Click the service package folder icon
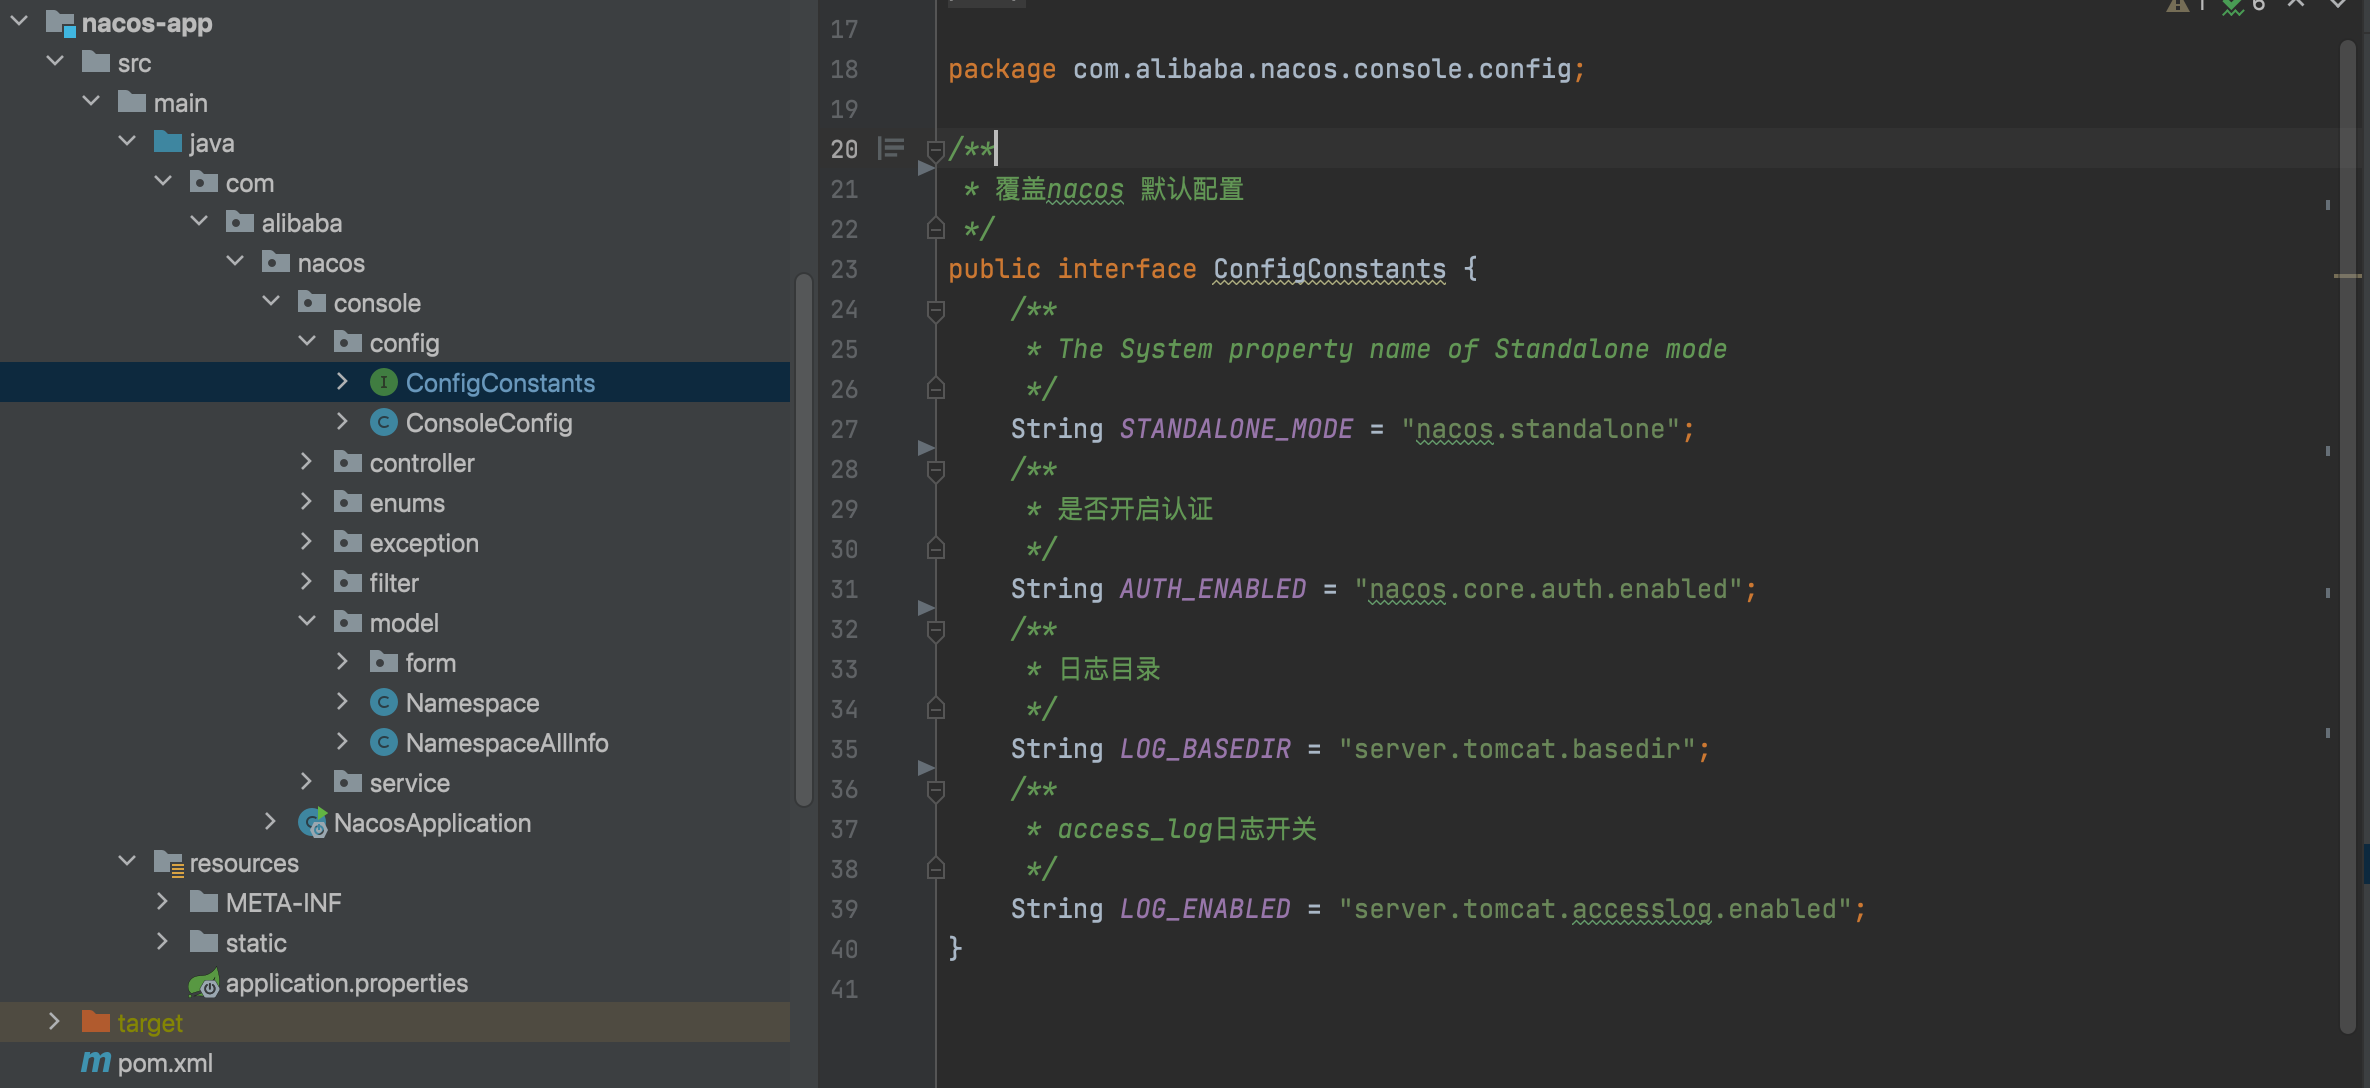The image size is (2370, 1088). point(348,782)
